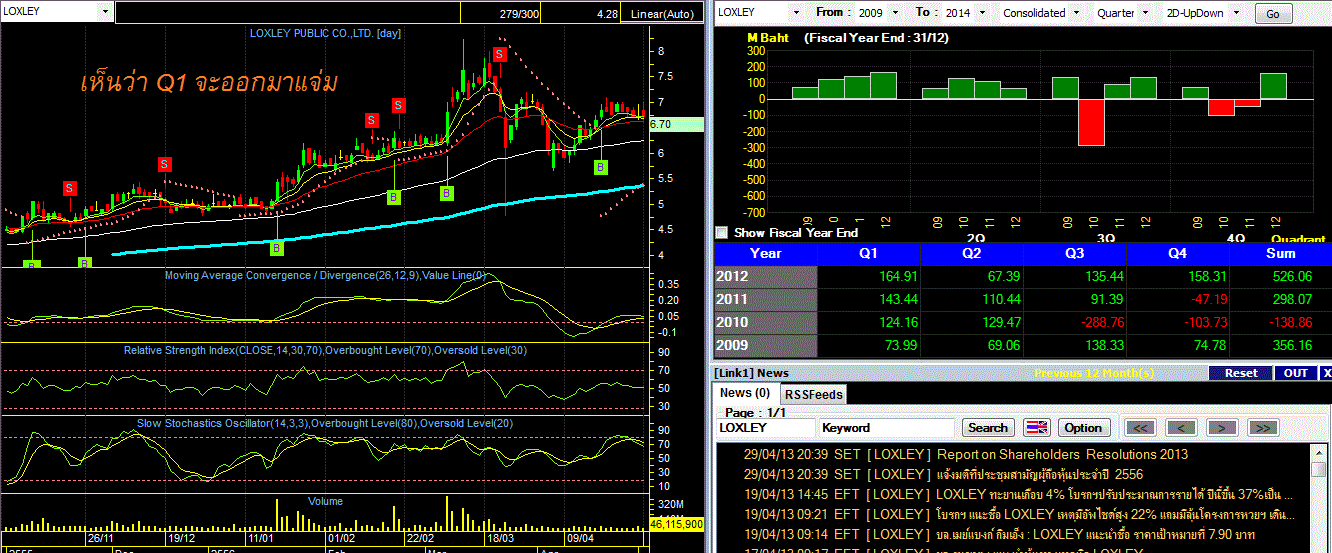Click the volume value 46,115,900

pos(677,523)
